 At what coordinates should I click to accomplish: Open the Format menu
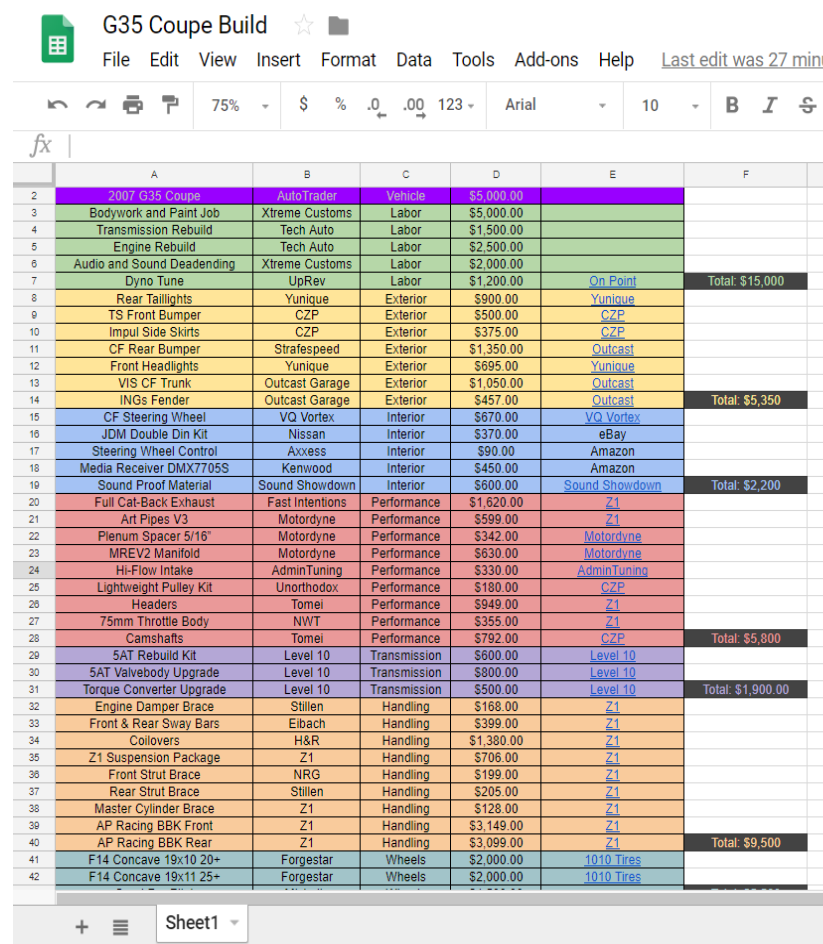348,60
